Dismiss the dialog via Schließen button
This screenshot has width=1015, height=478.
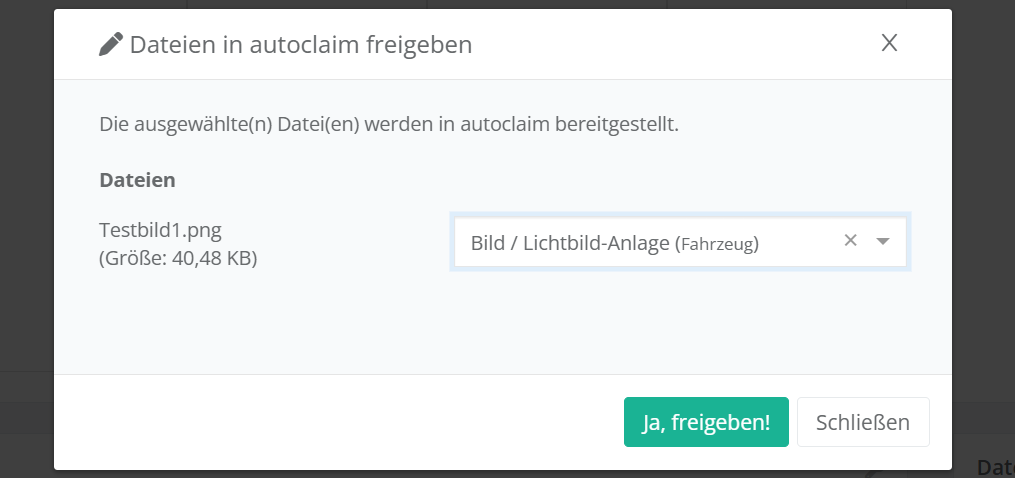click(863, 422)
